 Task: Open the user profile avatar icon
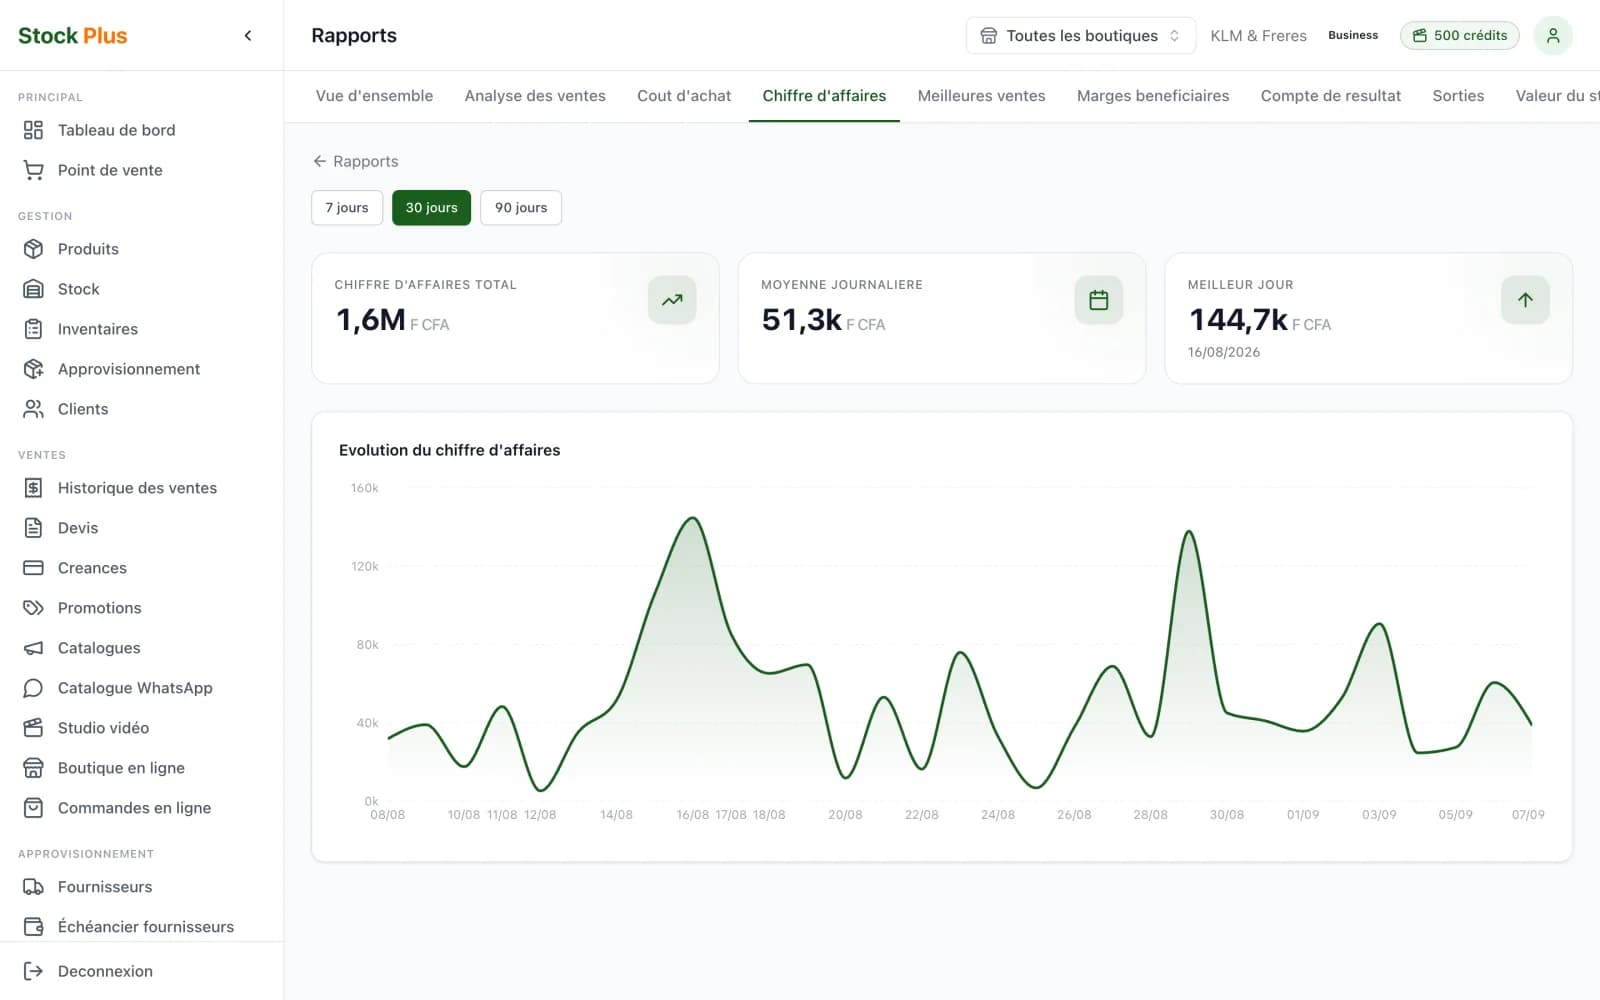1553,36
